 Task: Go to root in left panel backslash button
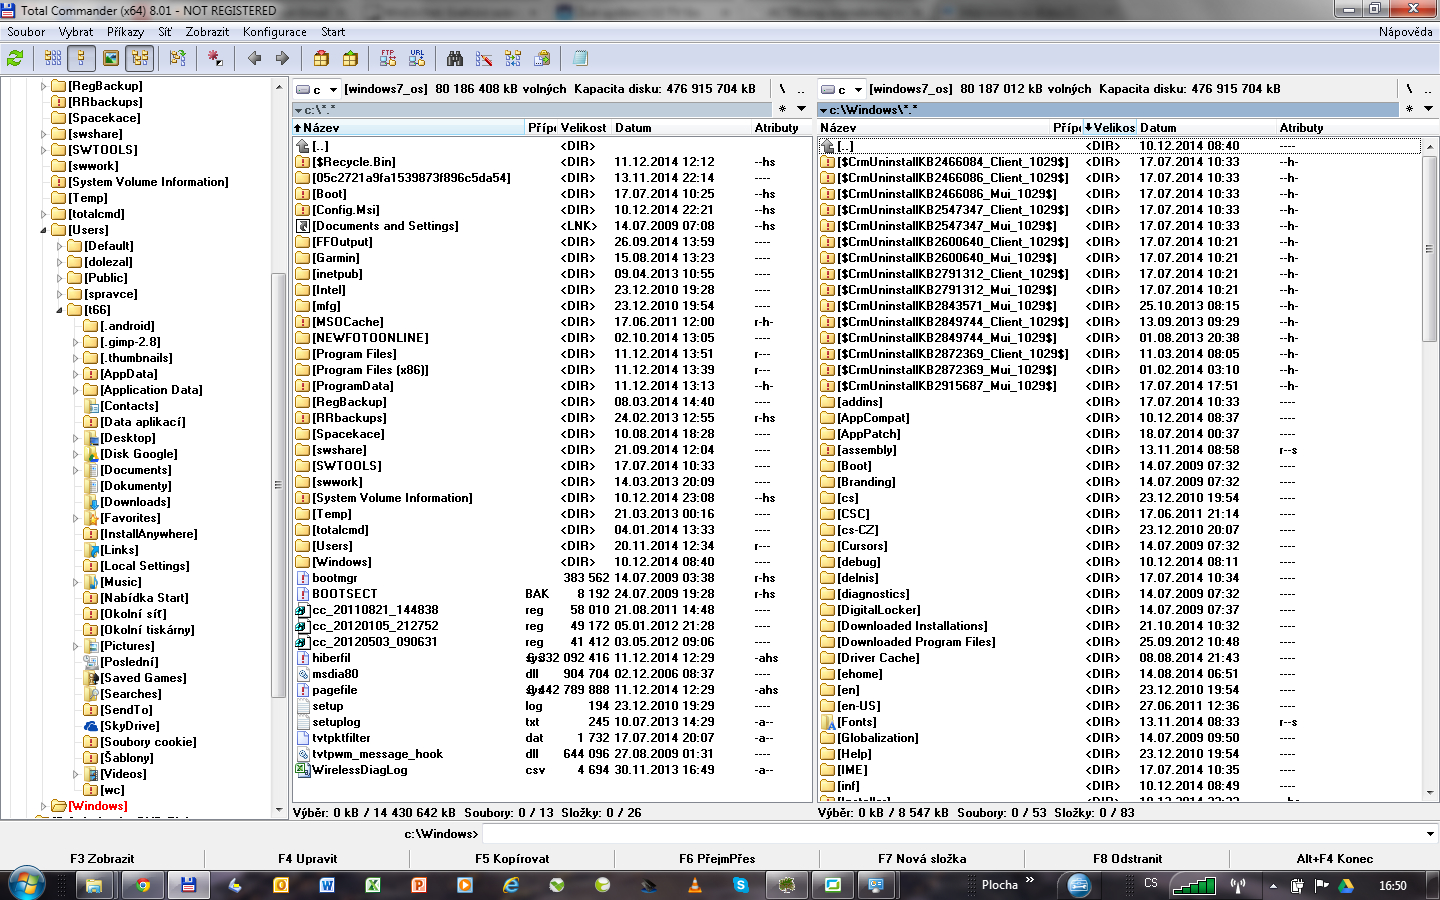782,89
